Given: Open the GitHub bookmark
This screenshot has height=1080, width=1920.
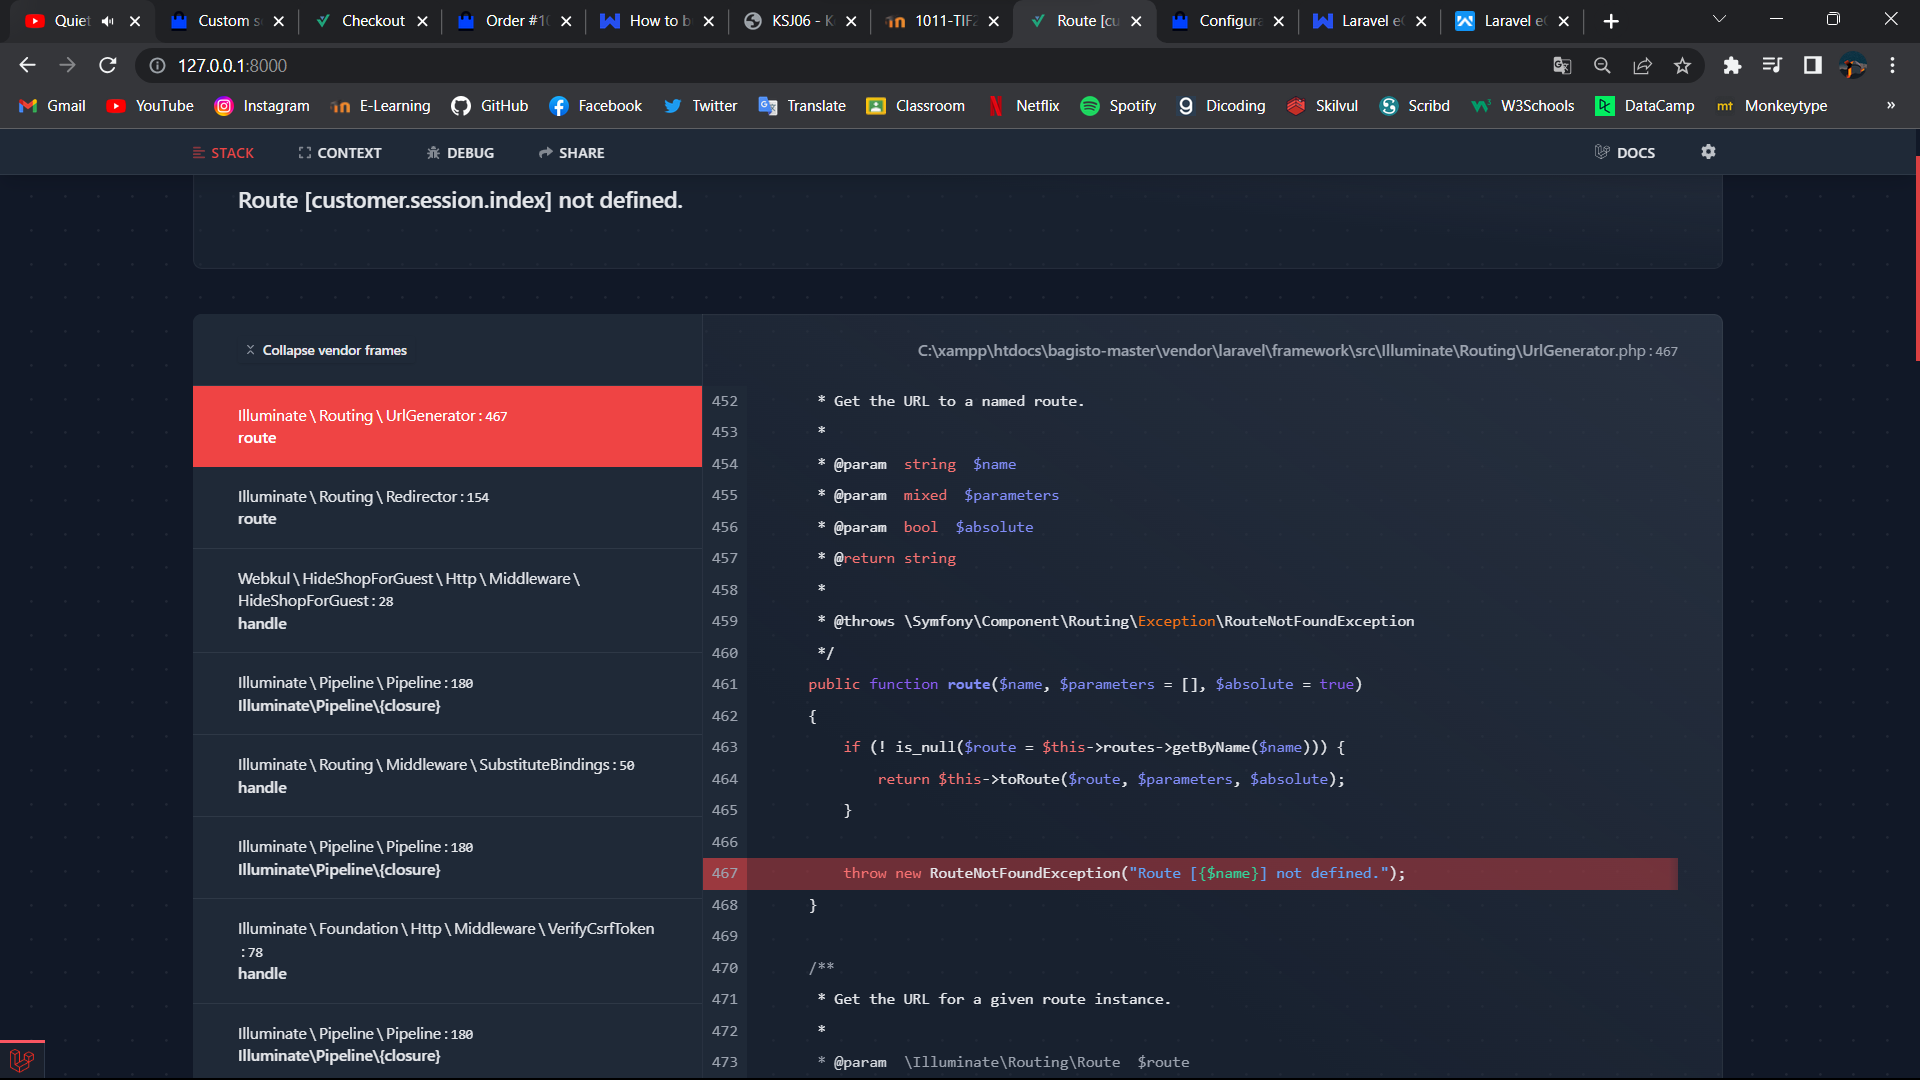Looking at the screenshot, I should coord(490,105).
